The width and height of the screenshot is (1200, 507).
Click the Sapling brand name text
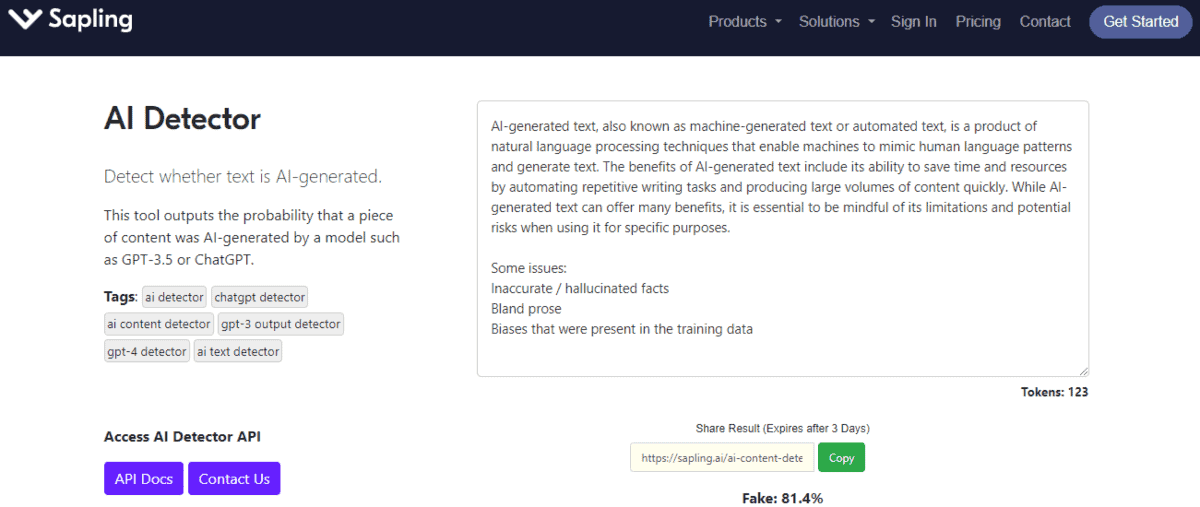click(x=91, y=19)
